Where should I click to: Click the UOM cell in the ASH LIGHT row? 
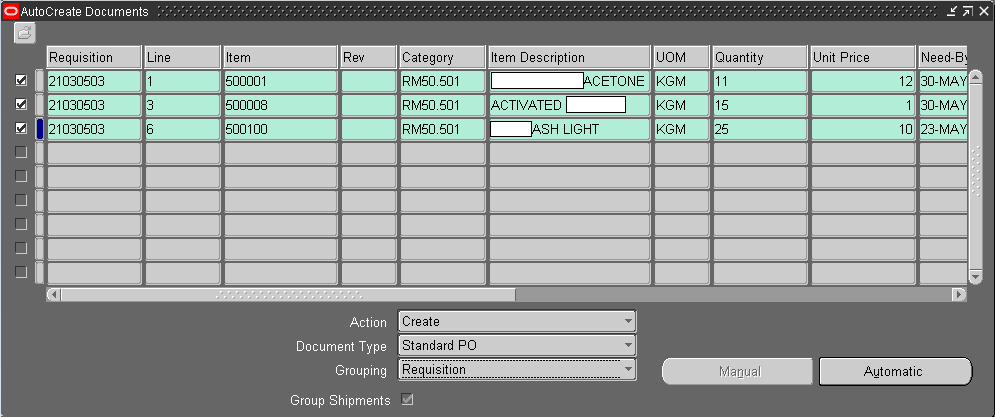(x=682, y=129)
